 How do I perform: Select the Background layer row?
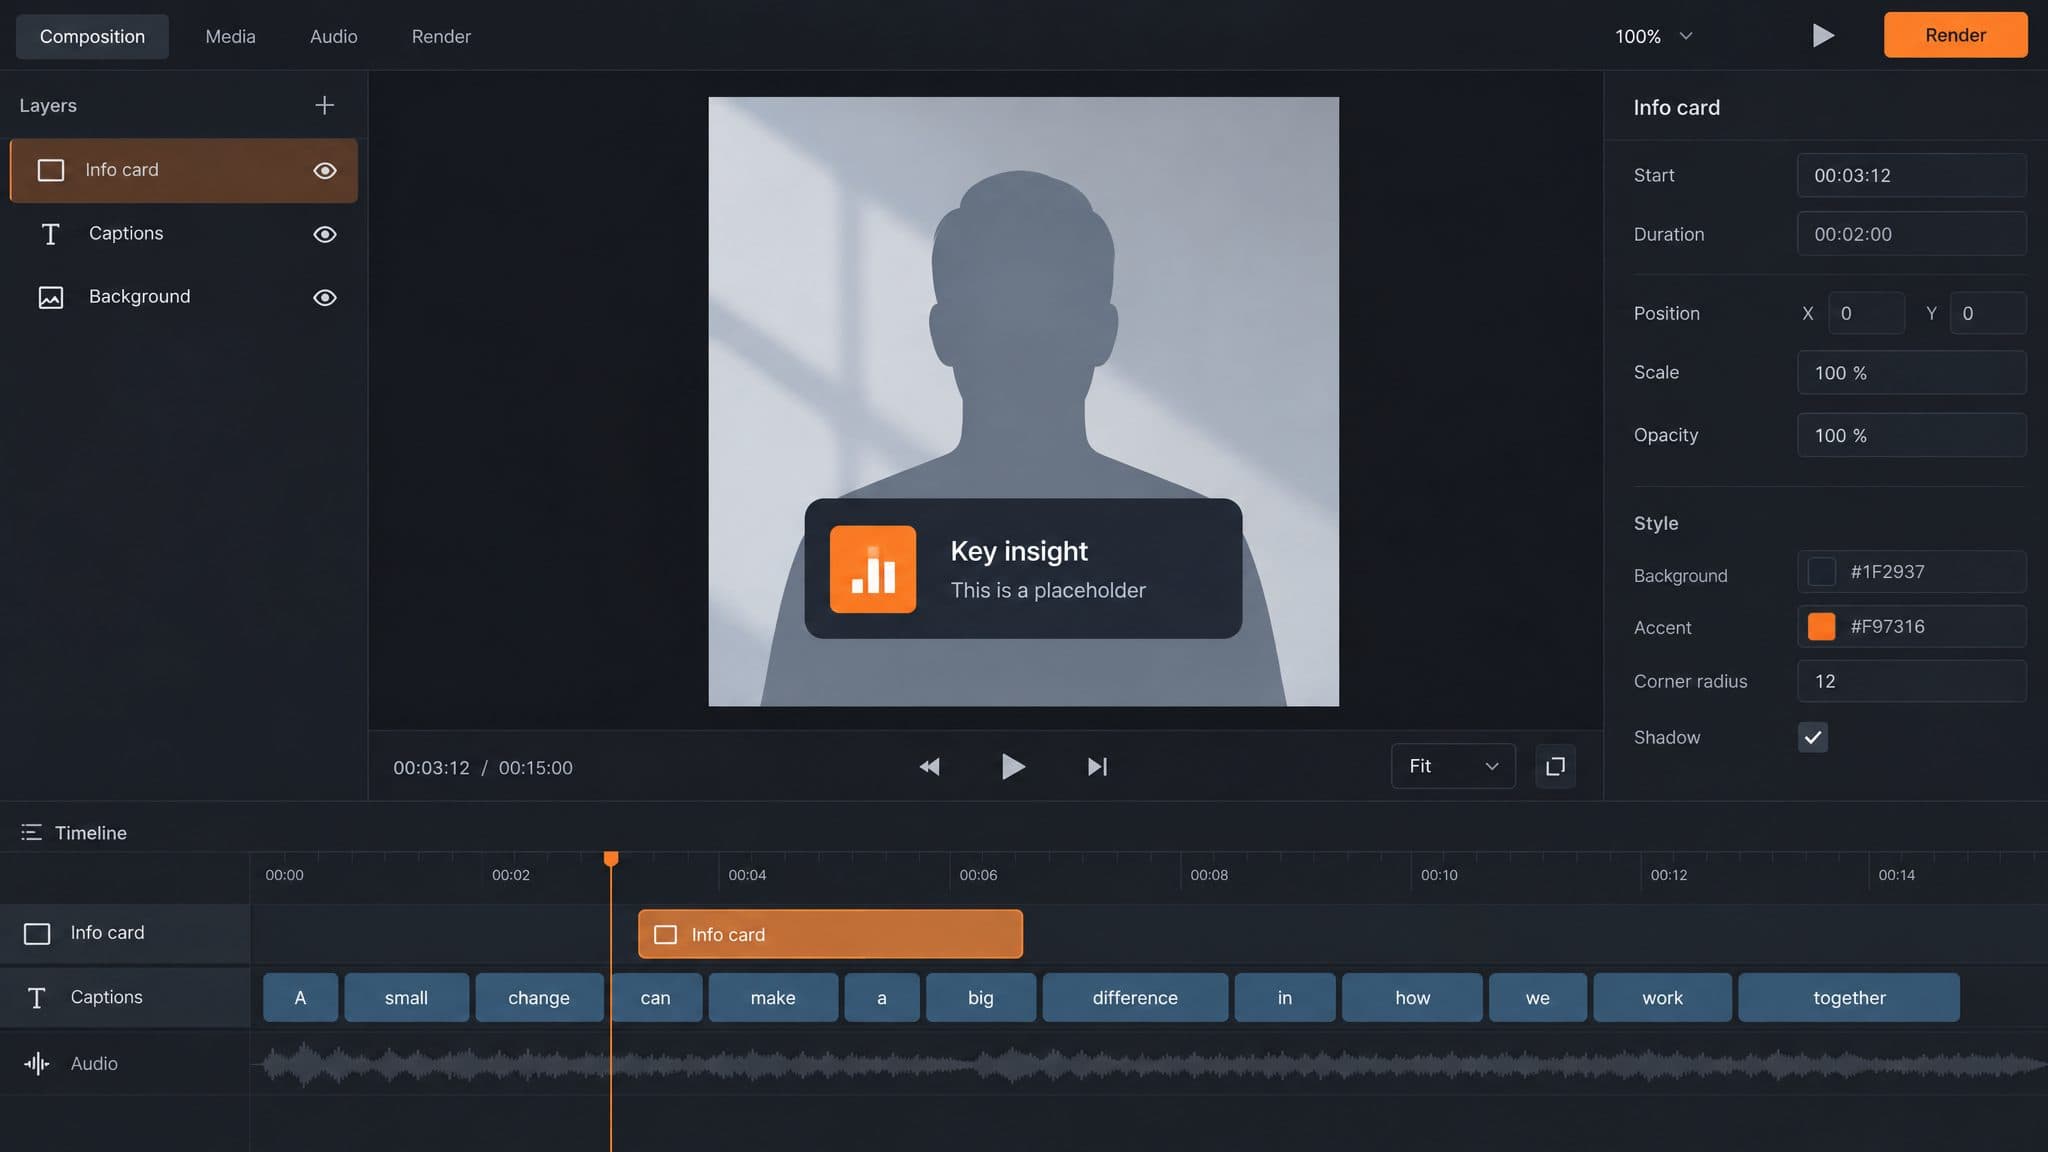pyautogui.click(x=184, y=297)
